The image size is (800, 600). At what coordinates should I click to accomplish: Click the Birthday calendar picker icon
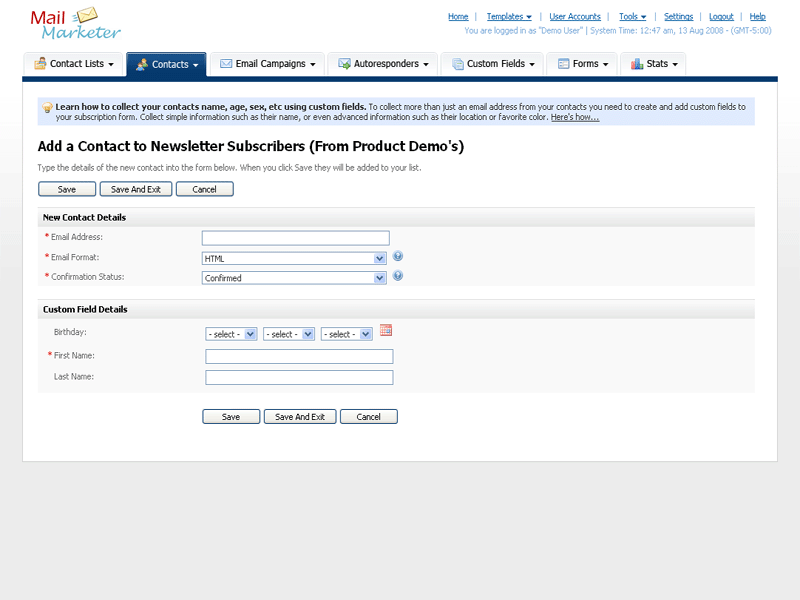click(x=386, y=331)
